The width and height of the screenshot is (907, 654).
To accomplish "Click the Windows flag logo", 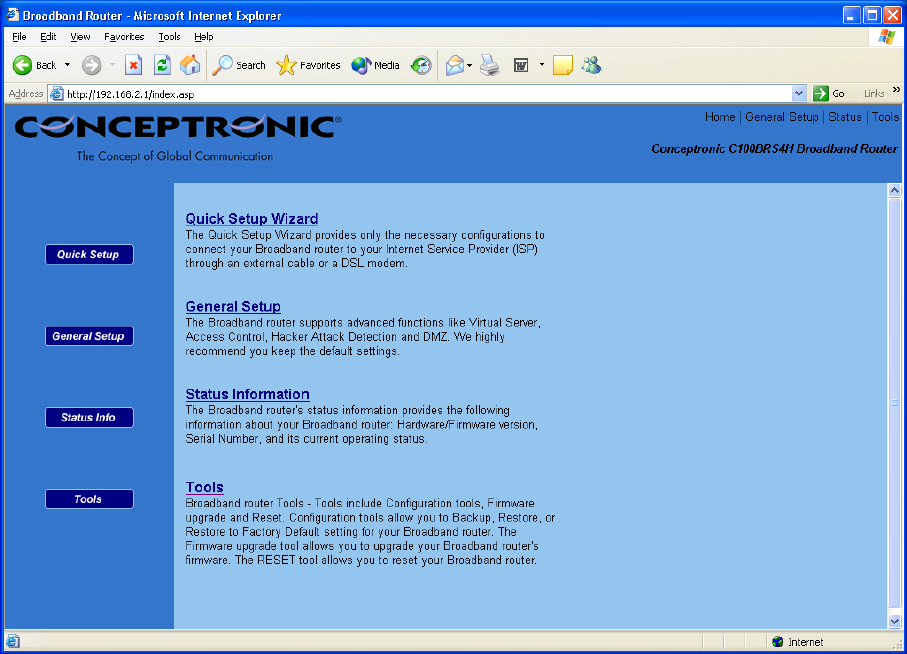I will (887, 37).
